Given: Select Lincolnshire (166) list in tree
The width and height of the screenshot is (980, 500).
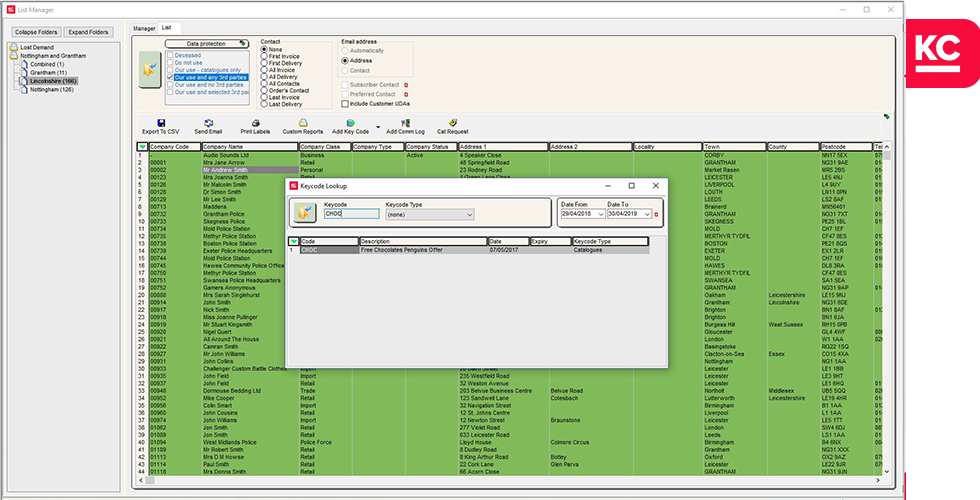Looking at the screenshot, I should pos(53,81).
